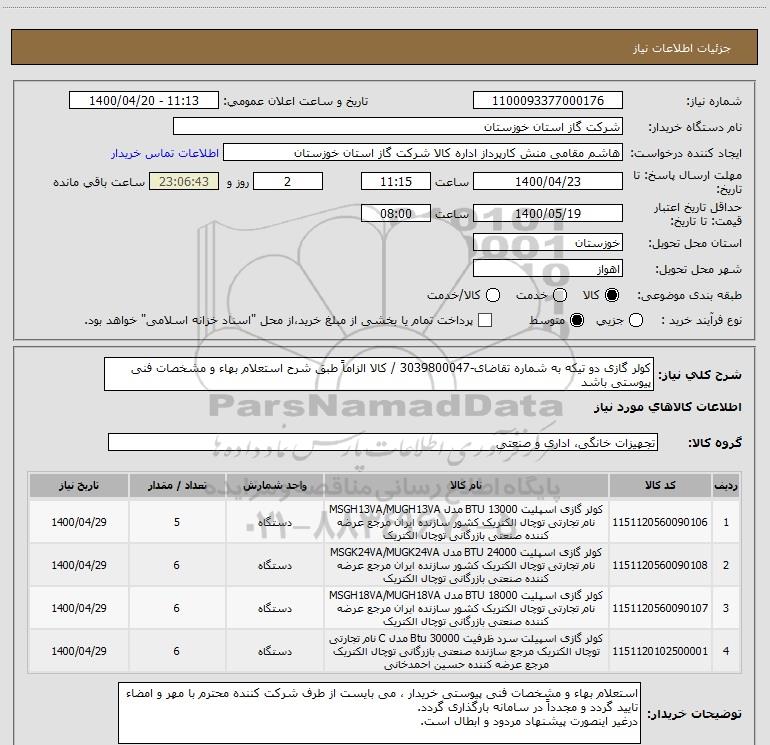
Task: Click the goods group field تجهیزات خانگی
Action: coord(383,442)
